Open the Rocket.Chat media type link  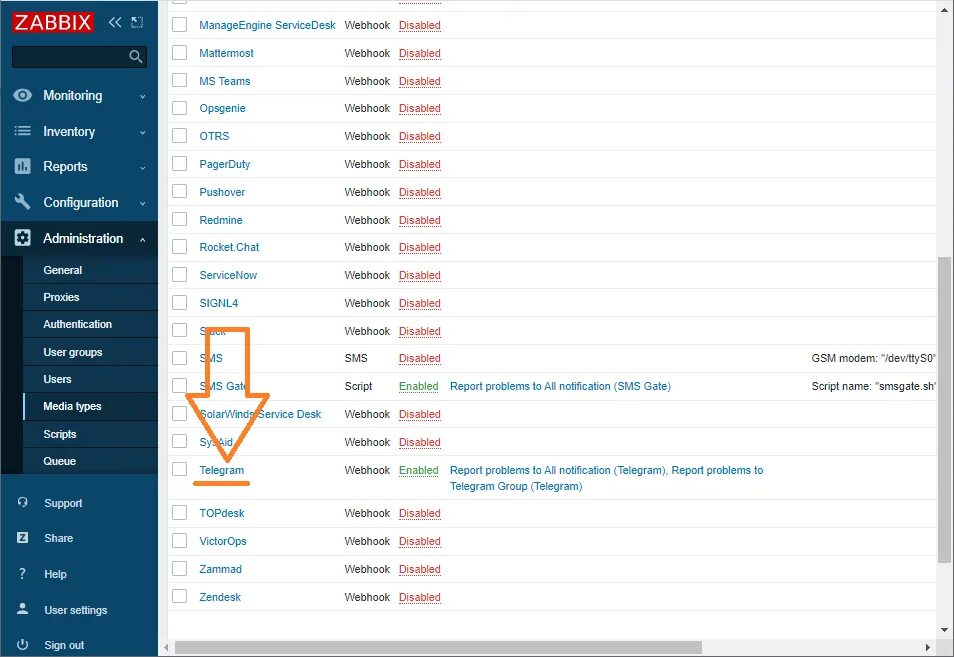229,247
